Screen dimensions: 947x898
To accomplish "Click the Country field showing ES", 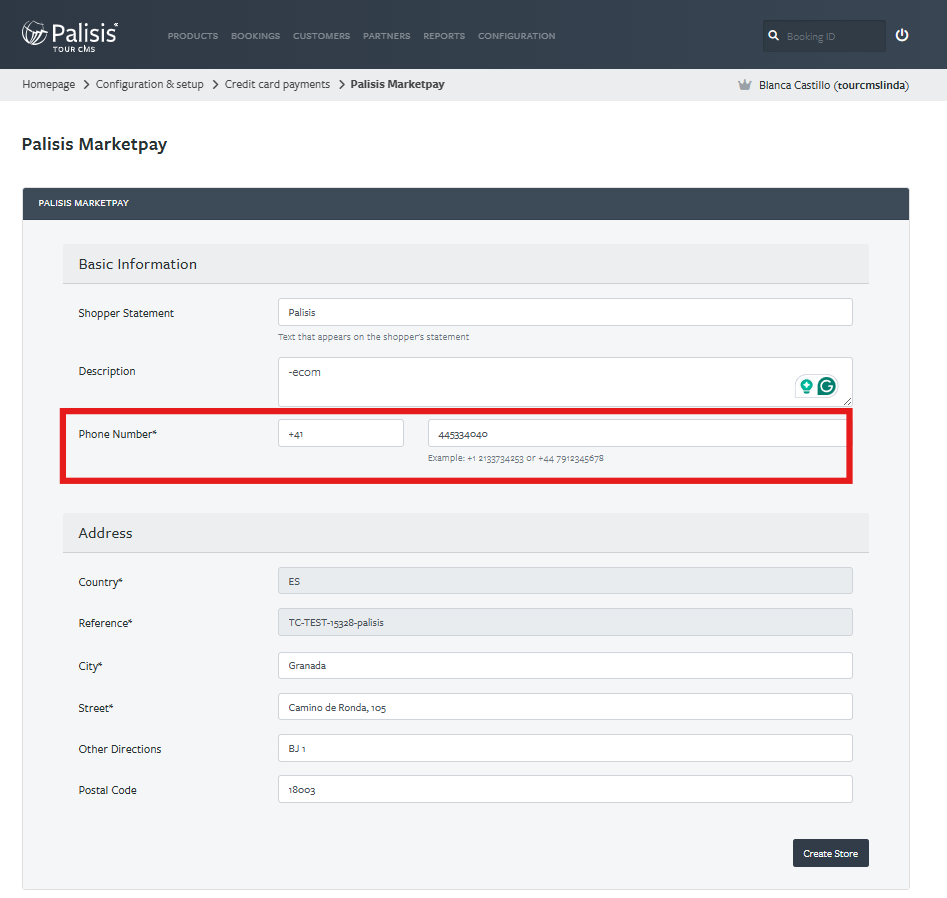I will tap(565, 581).
